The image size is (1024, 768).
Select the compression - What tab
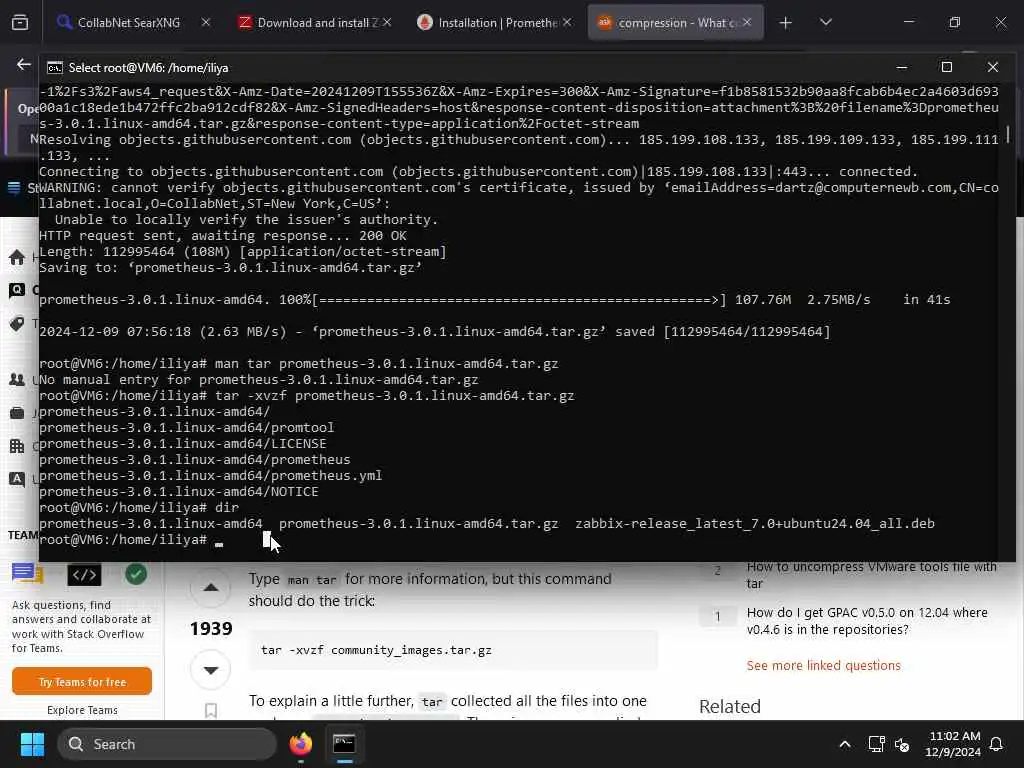coord(675,22)
